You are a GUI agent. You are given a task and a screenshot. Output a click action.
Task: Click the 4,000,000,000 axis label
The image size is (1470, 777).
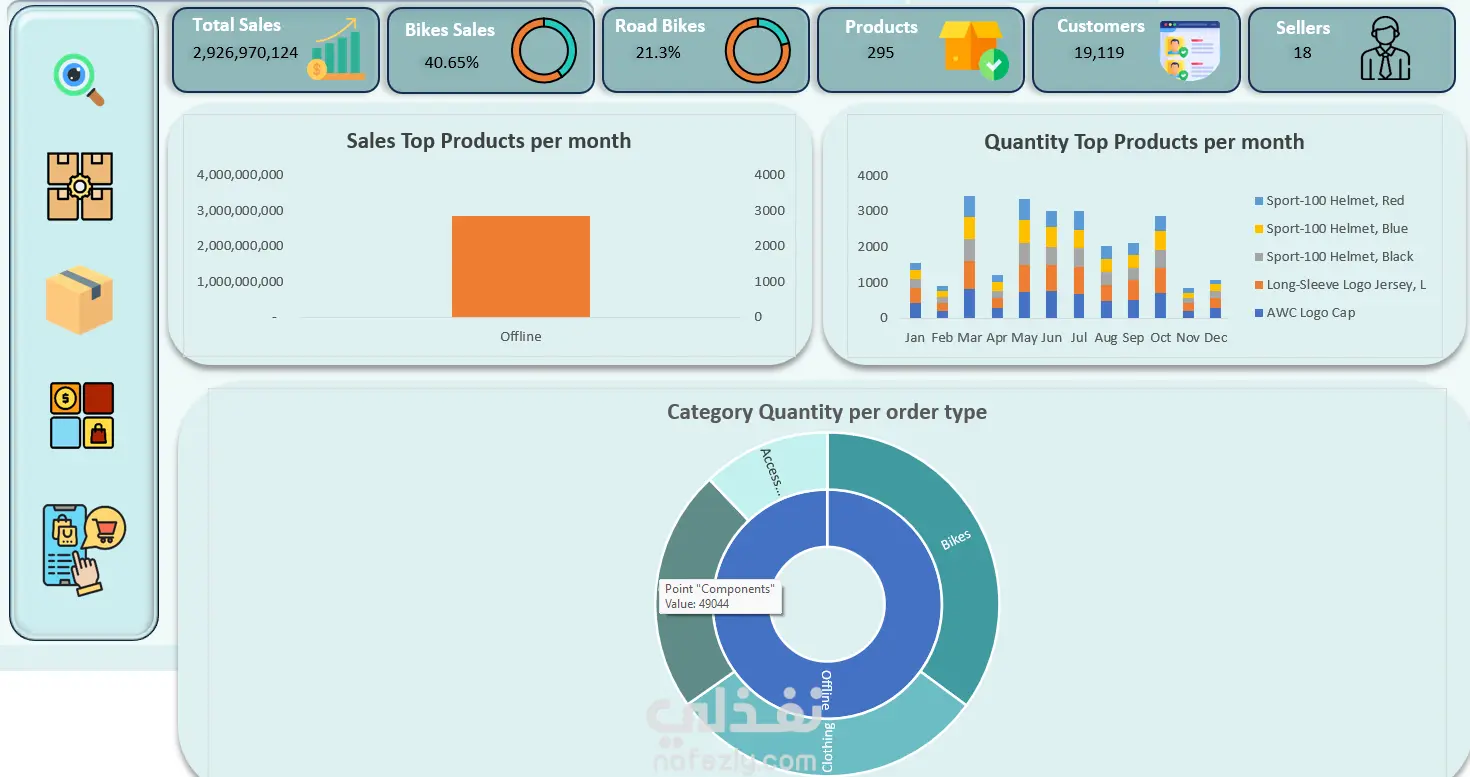240,175
